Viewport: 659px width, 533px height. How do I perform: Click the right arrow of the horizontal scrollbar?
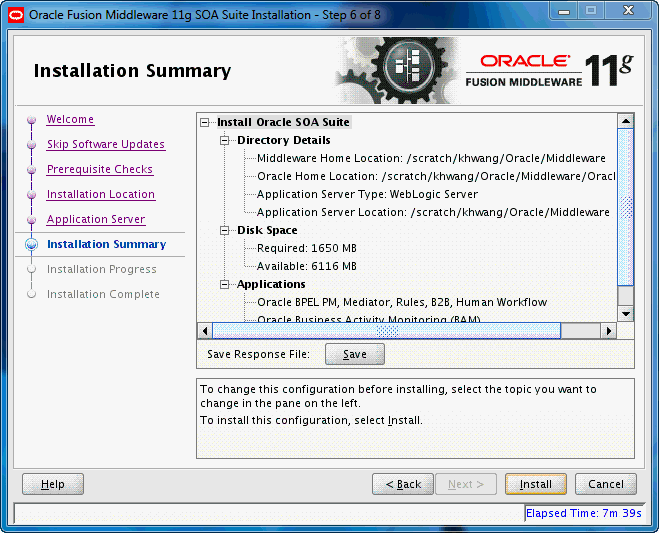609,331
